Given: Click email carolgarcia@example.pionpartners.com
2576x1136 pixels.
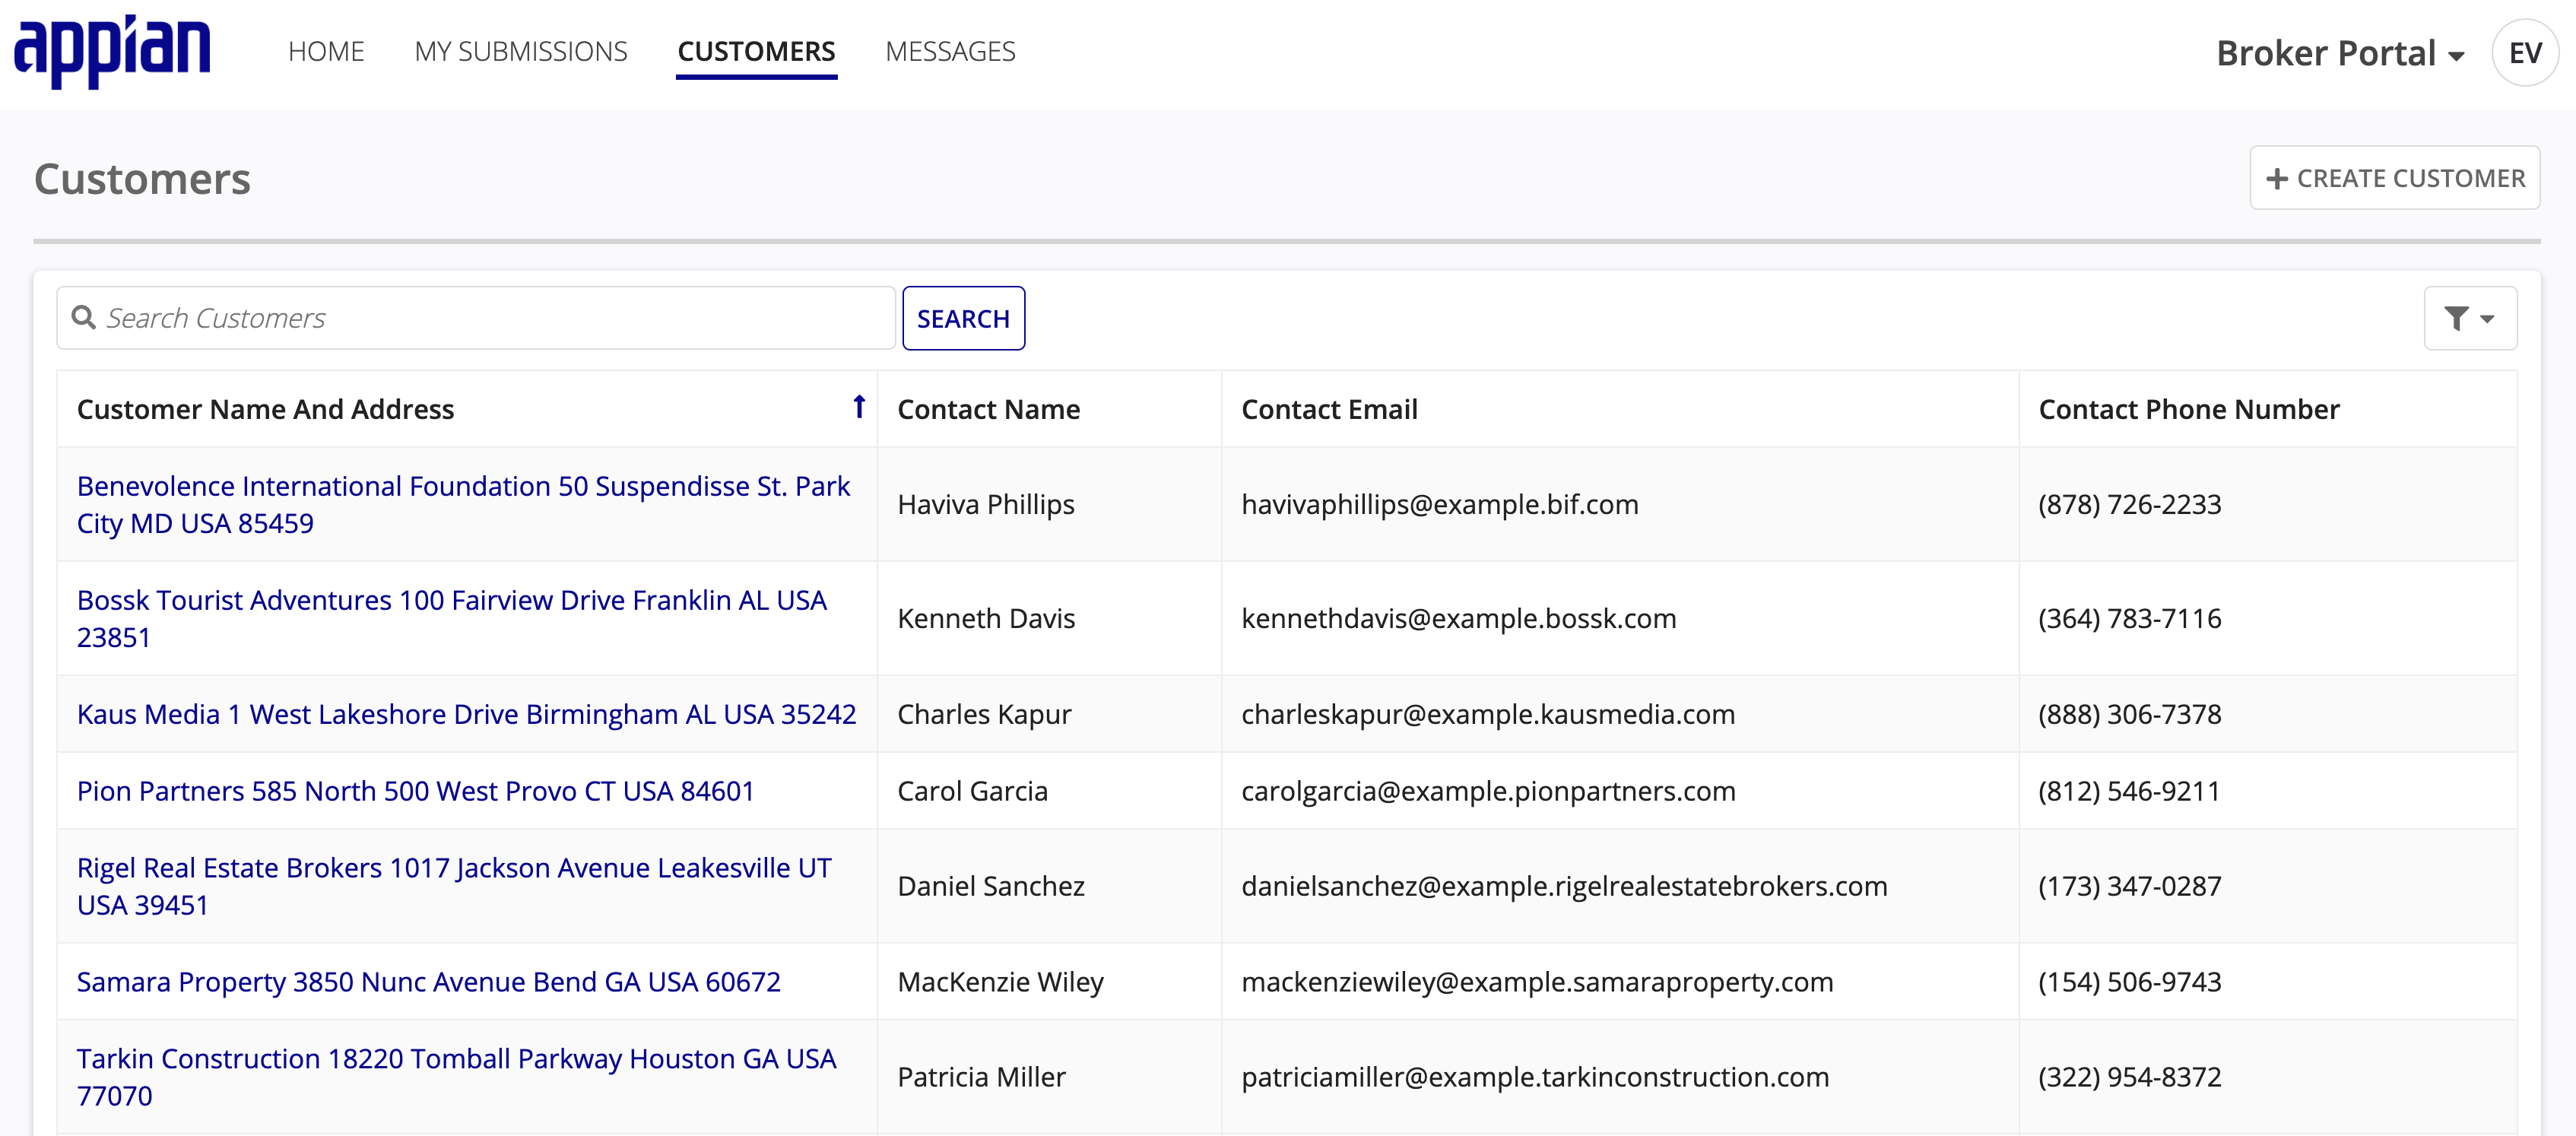Looking at the screenshot, I should click(1488, 791).
